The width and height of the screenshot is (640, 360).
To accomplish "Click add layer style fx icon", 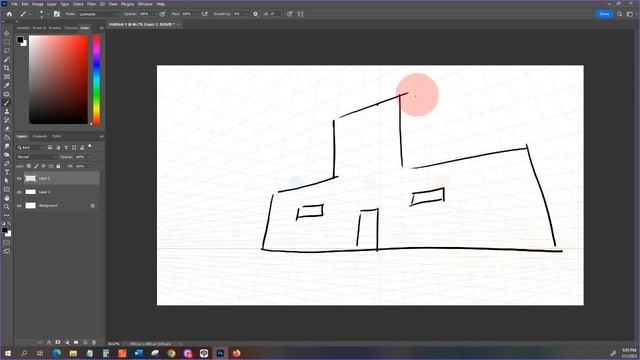I will (49, 342).
